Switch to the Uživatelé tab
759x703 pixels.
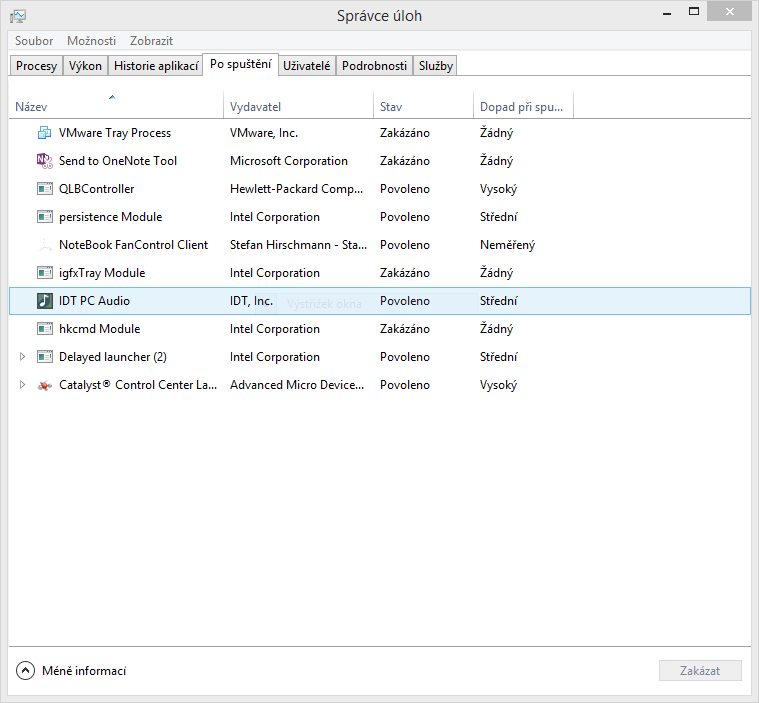(306, 66)
